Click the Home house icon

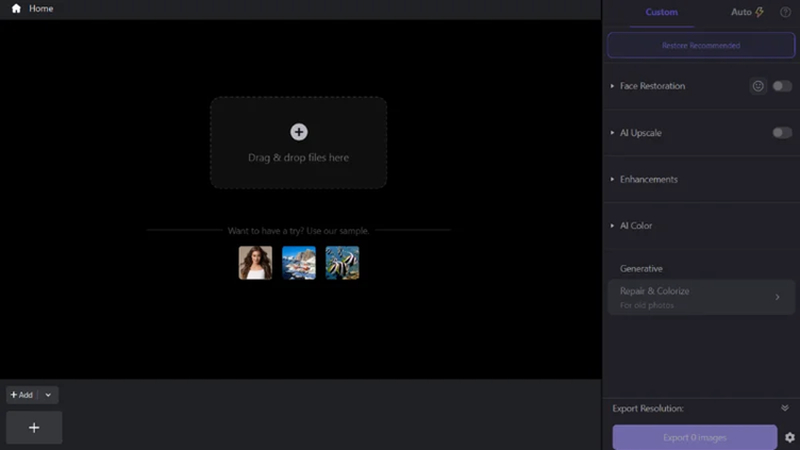pos(16,8)
